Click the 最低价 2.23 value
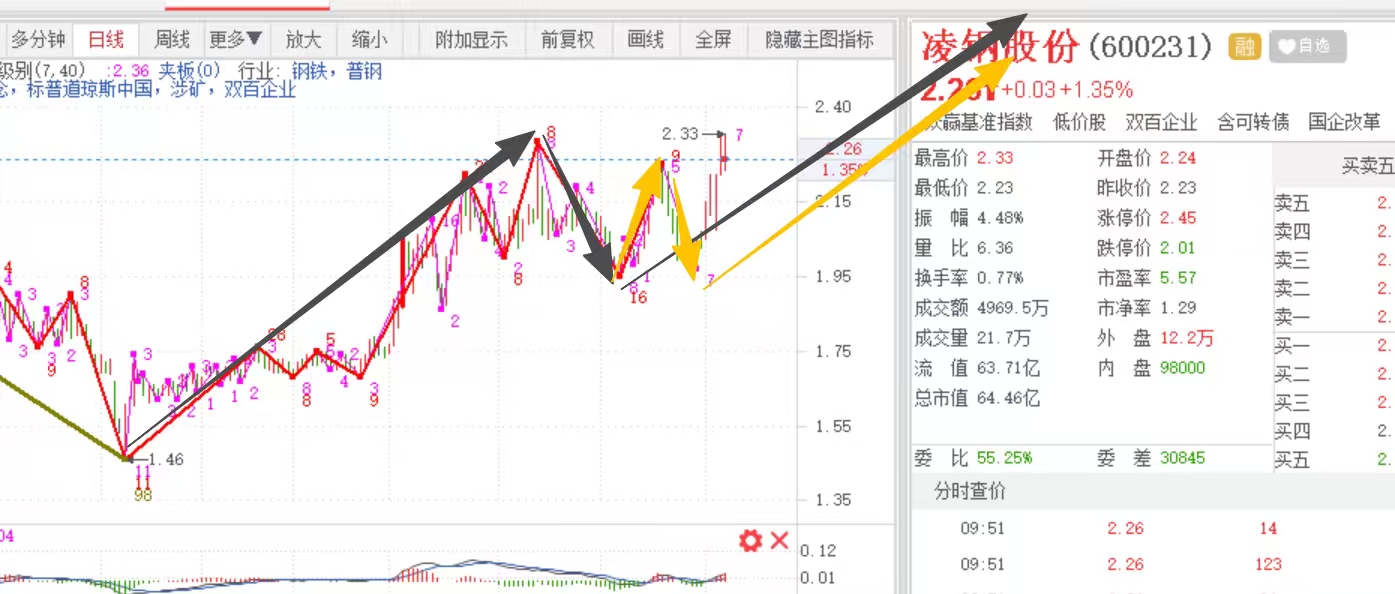Screen dimensions: 1395x594 (x=995, y=188)
